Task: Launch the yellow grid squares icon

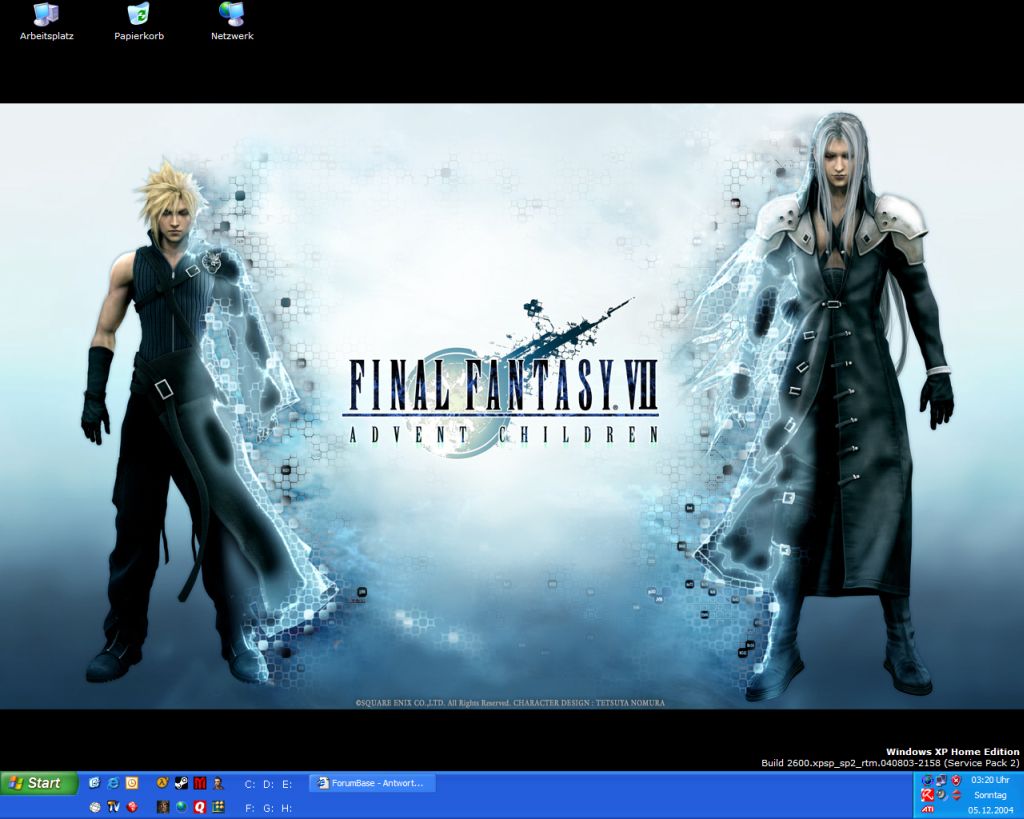Action: [218, 807]
